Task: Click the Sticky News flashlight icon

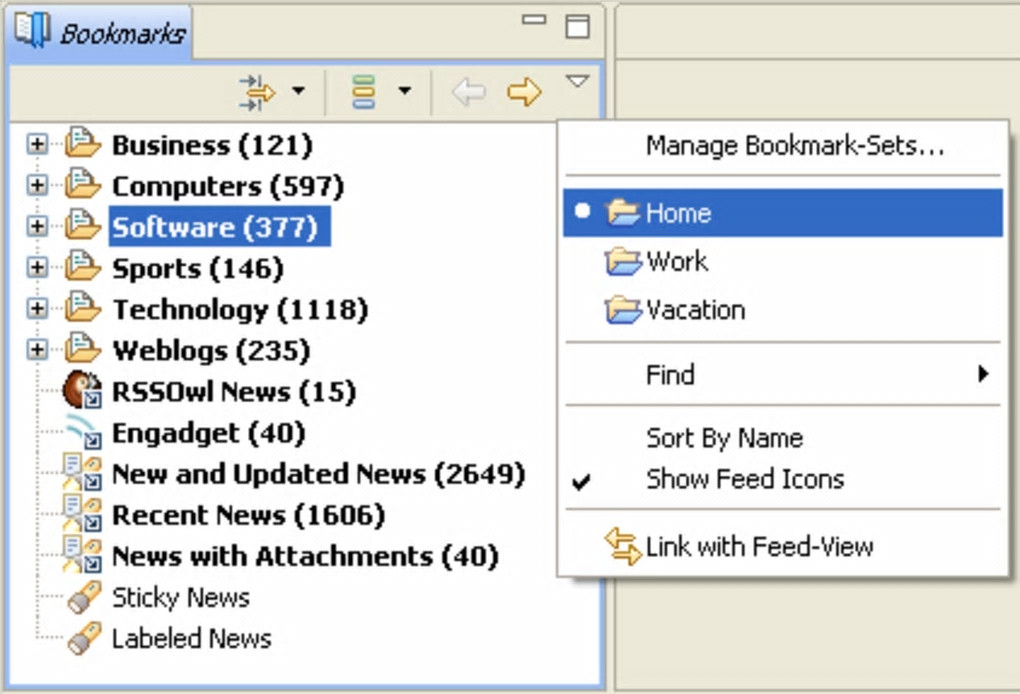Action: pos(84,597)
